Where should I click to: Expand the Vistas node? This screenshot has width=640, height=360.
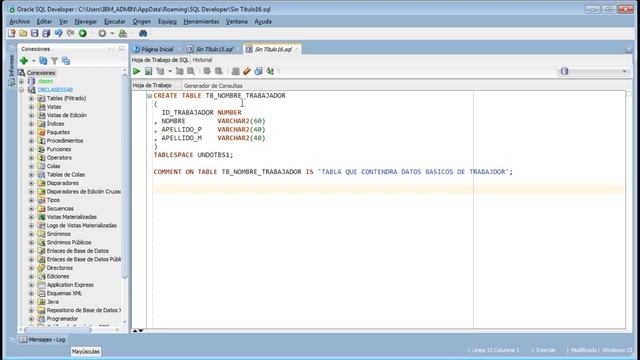31,107
